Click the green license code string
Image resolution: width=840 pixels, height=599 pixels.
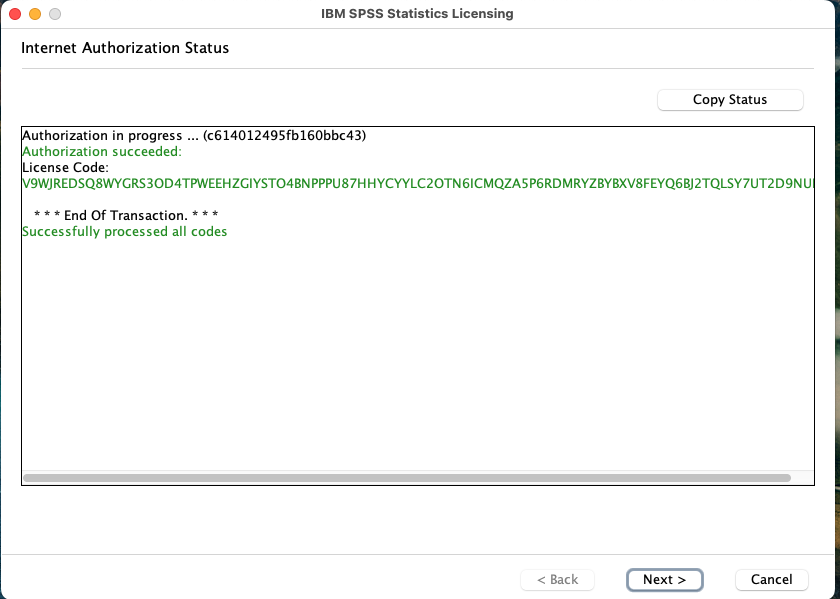coord(400,183)
